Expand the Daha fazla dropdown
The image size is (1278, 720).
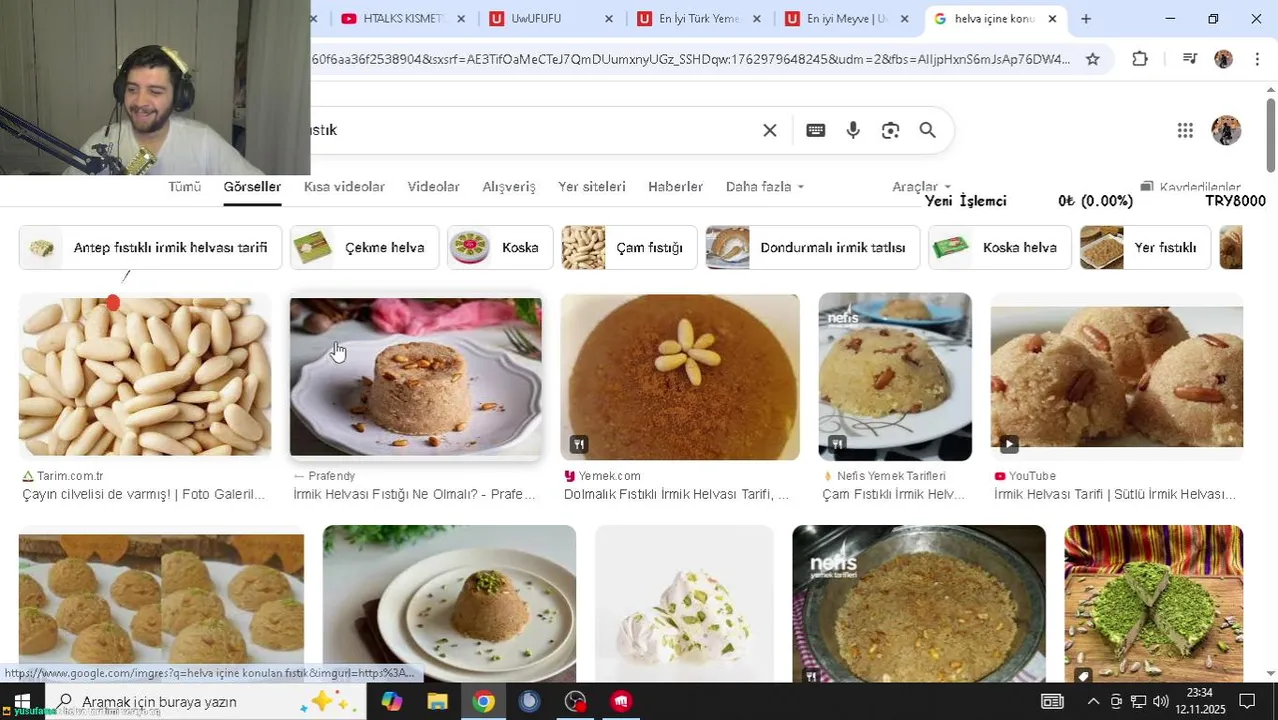[765, 187]
